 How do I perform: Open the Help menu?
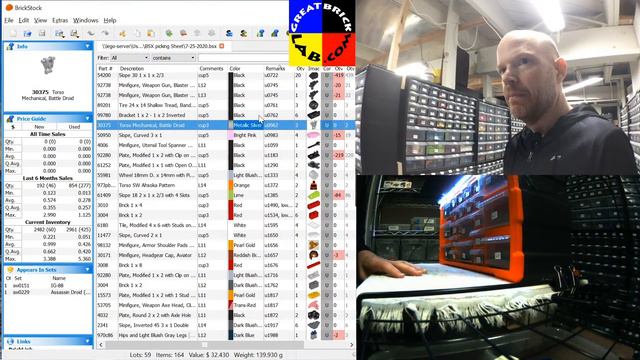tap(110, 20)
